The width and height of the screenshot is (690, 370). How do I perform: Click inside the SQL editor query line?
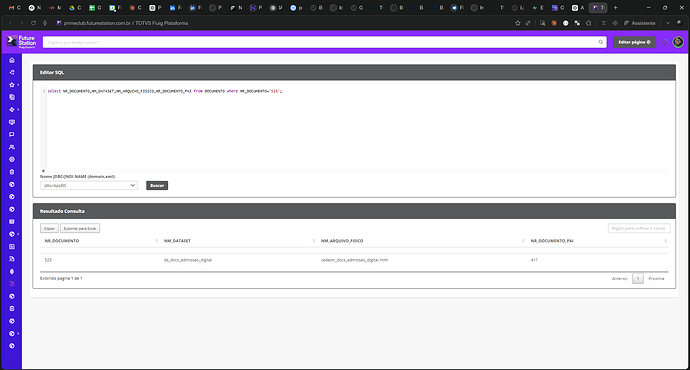coord(165,91)
